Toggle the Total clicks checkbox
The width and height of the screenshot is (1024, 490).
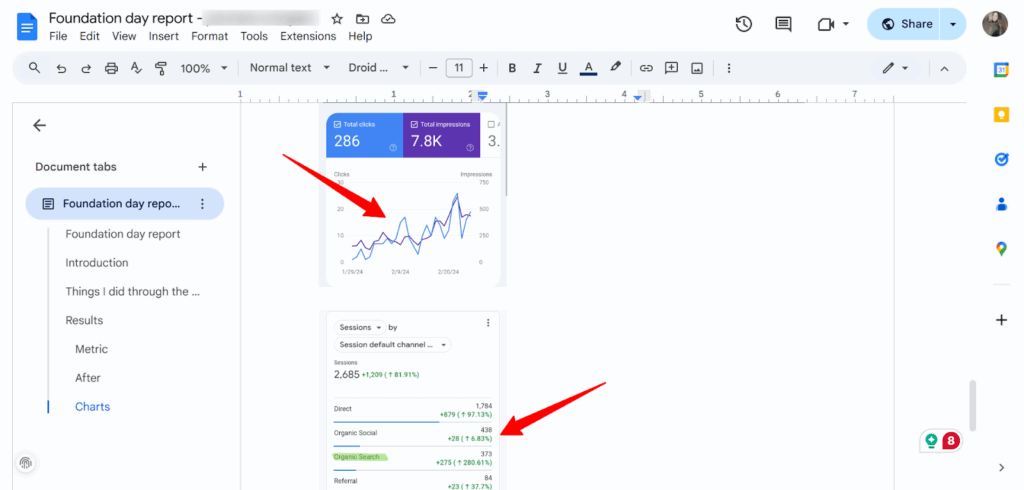tap(337, 124)
